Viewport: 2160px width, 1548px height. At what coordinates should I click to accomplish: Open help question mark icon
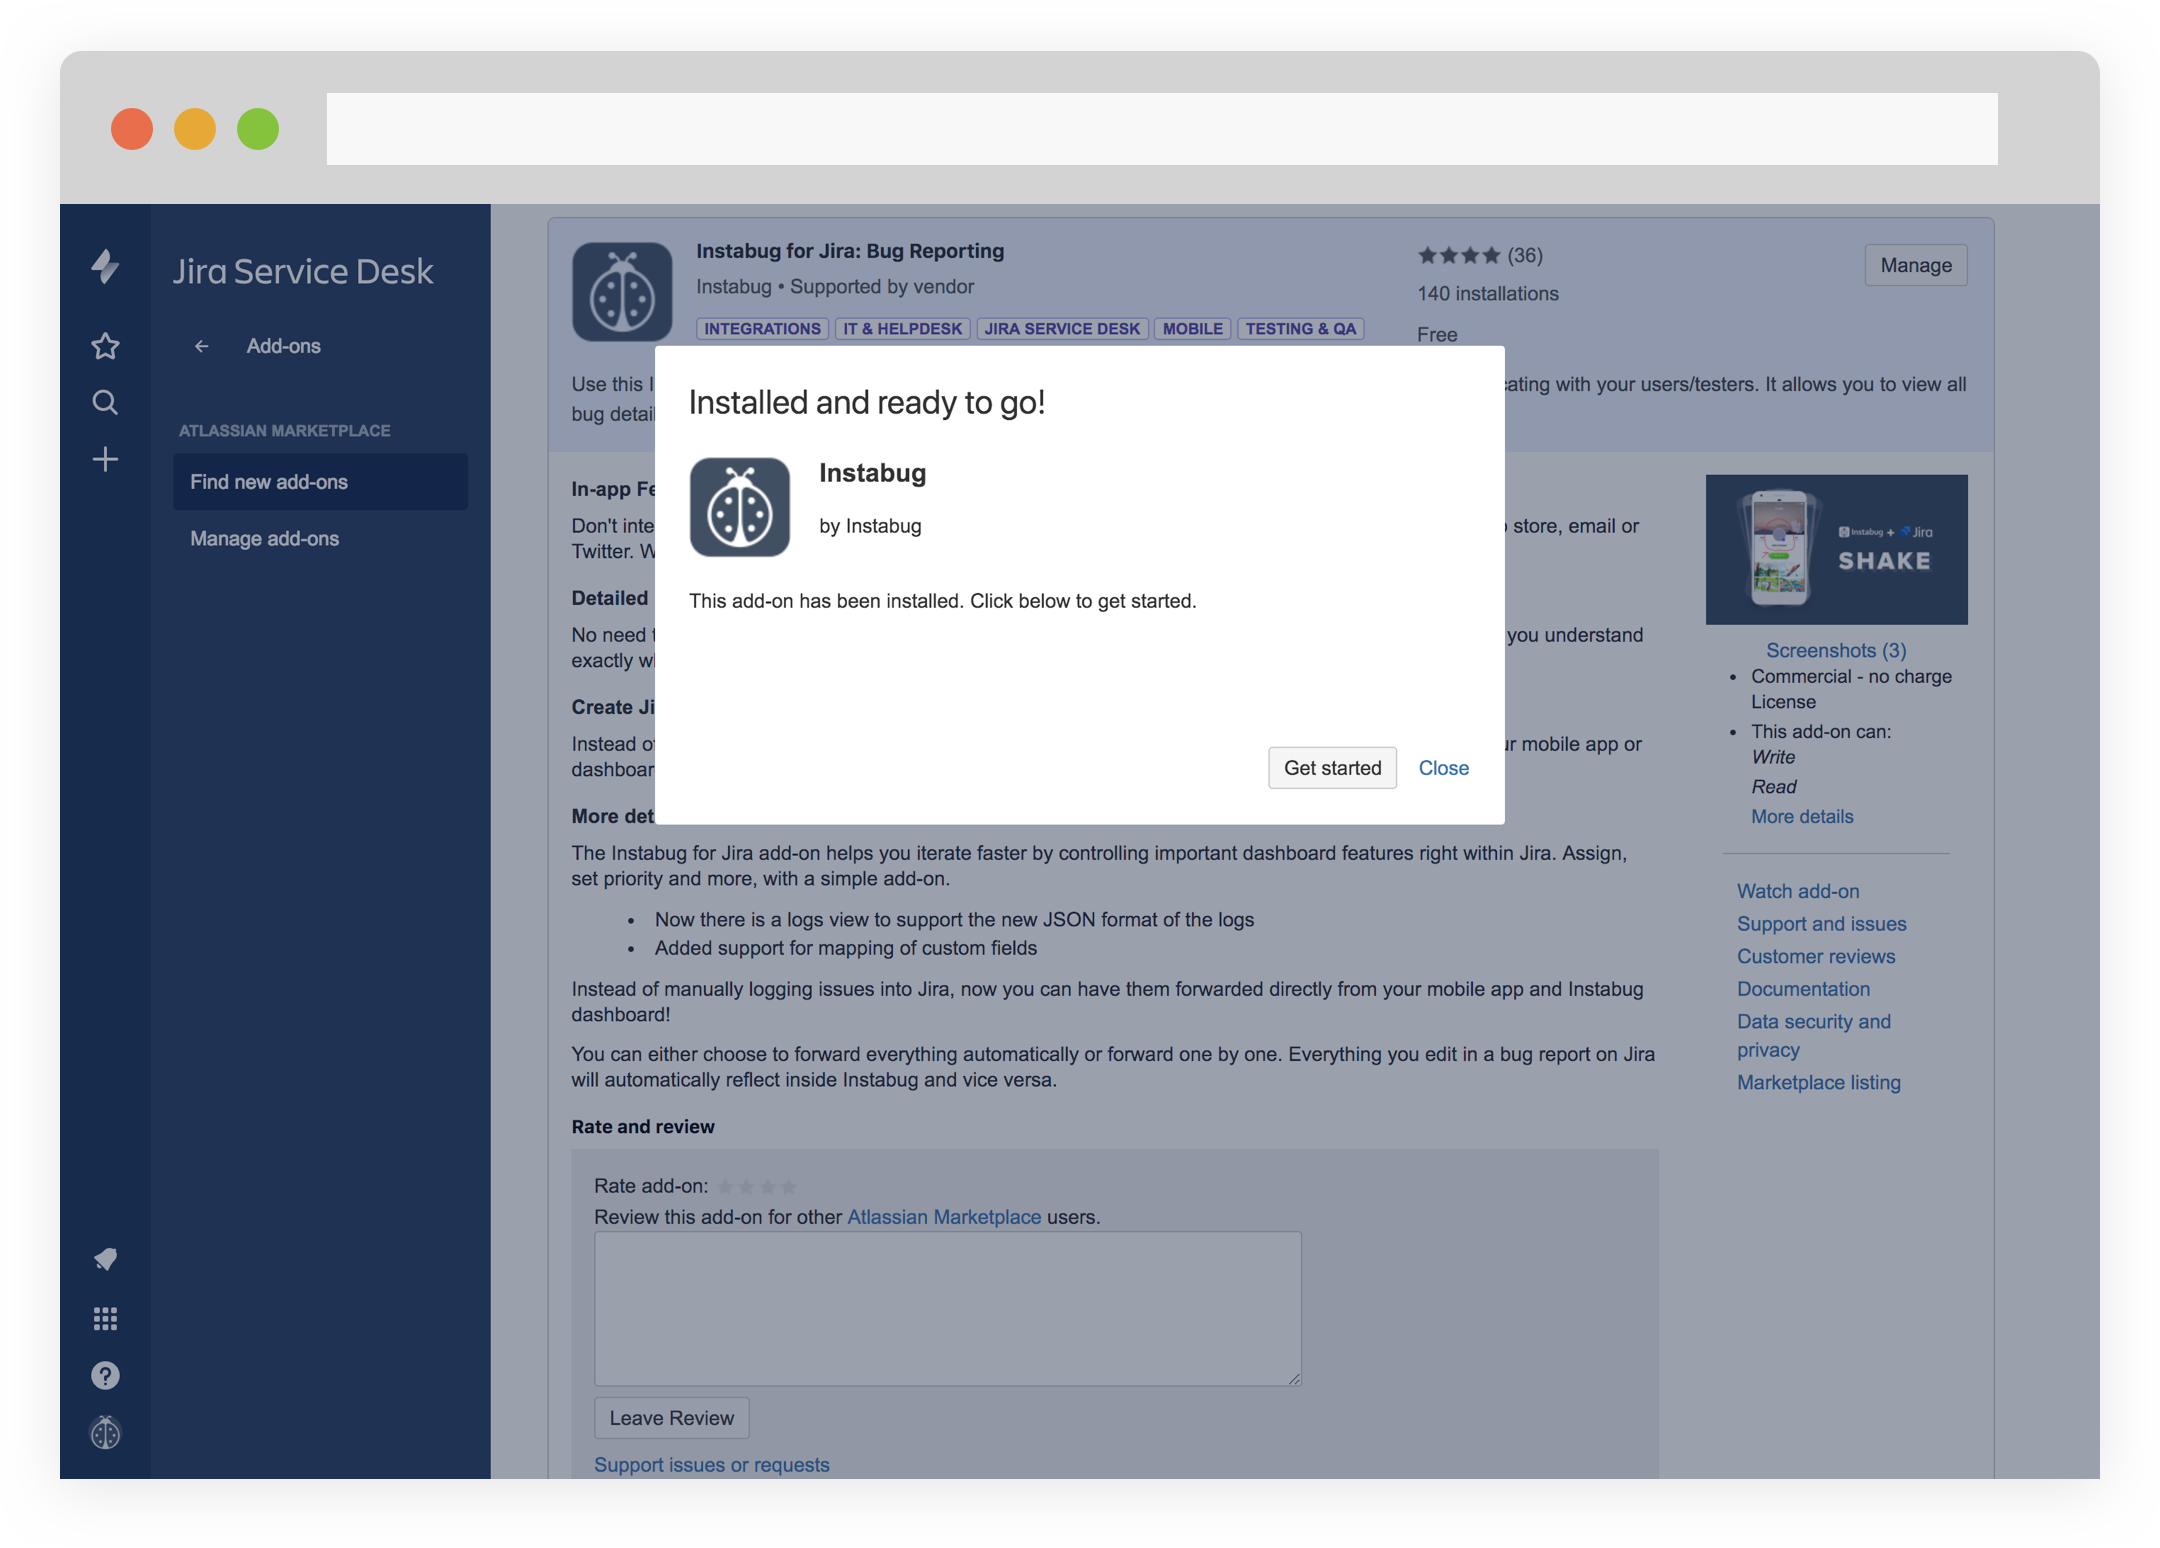[105, 1376]
